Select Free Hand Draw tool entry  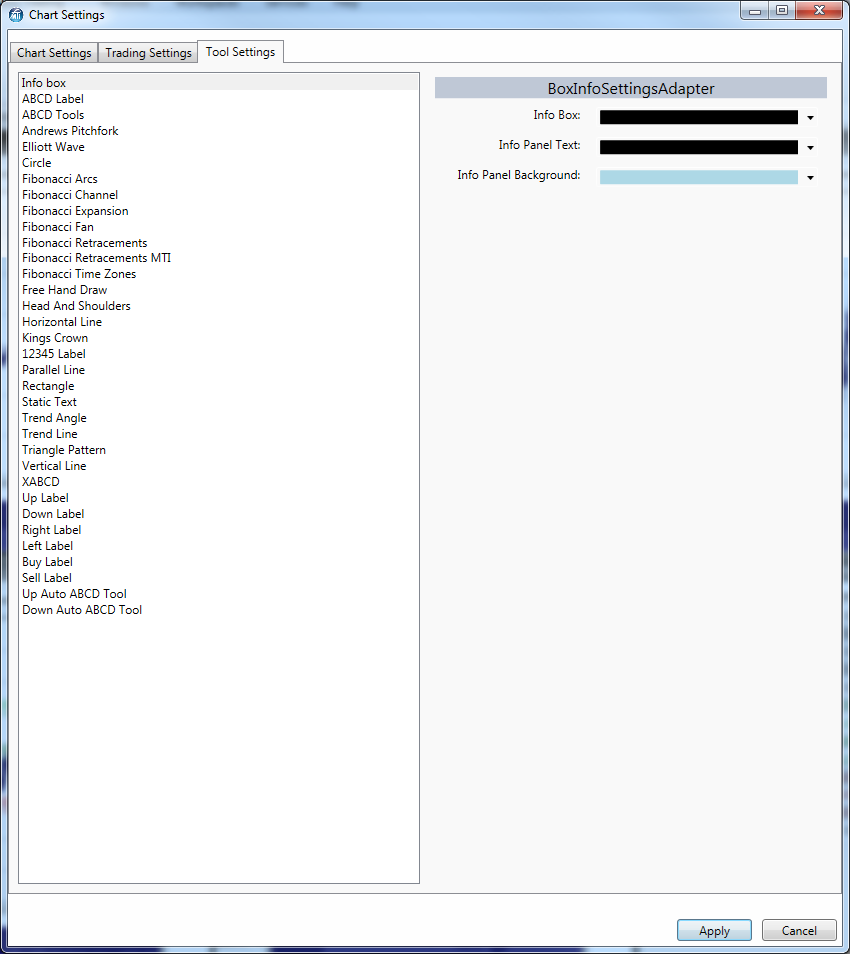(219, 290)
